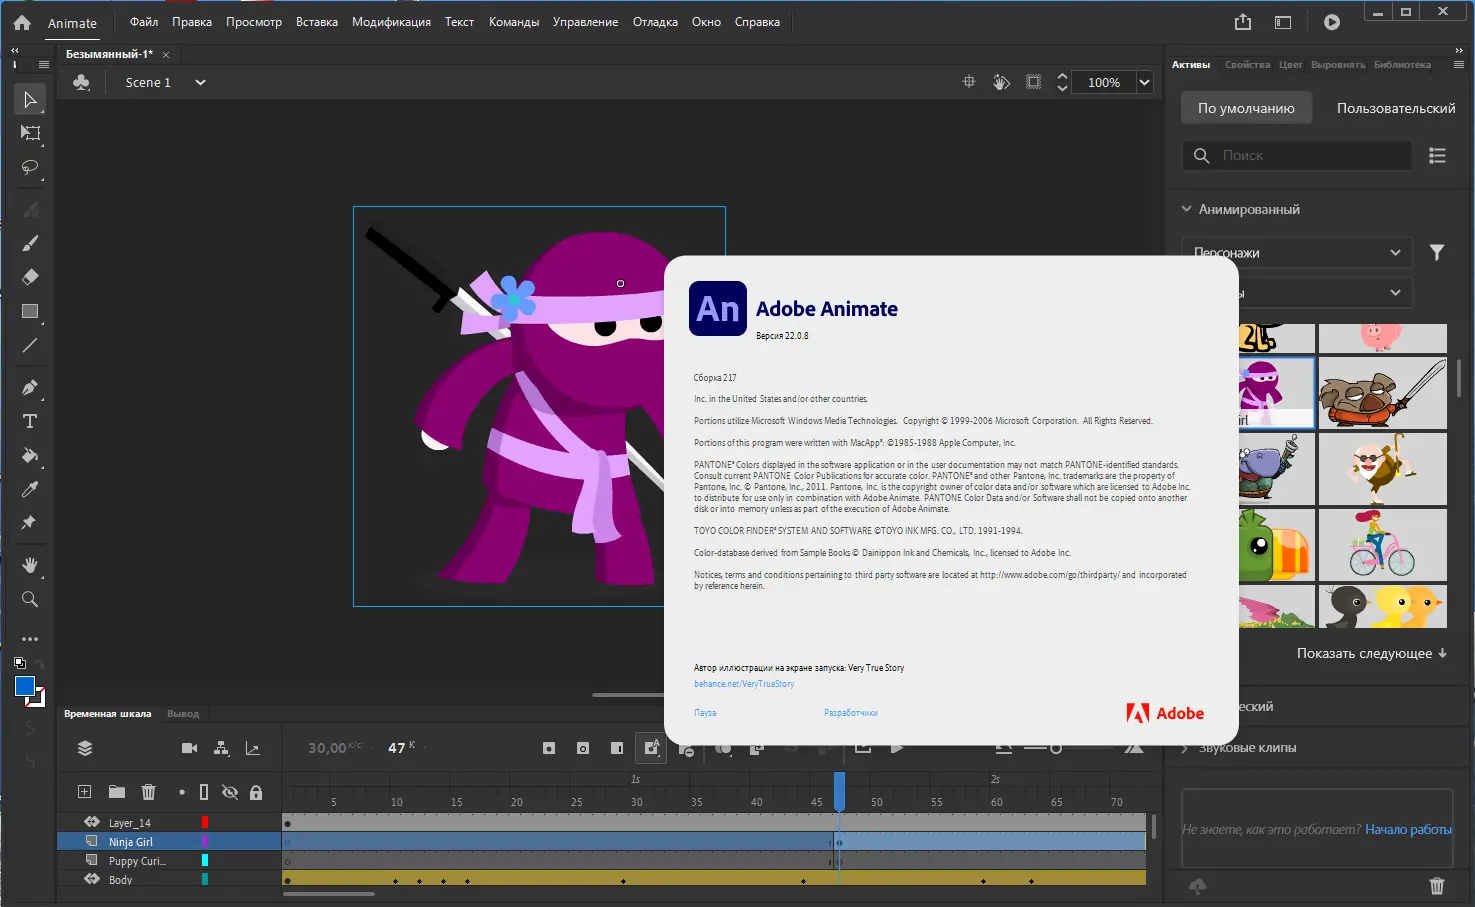Click Показать следующее button
Viewport: 1475px width, 907px height.
[1371, 653]
